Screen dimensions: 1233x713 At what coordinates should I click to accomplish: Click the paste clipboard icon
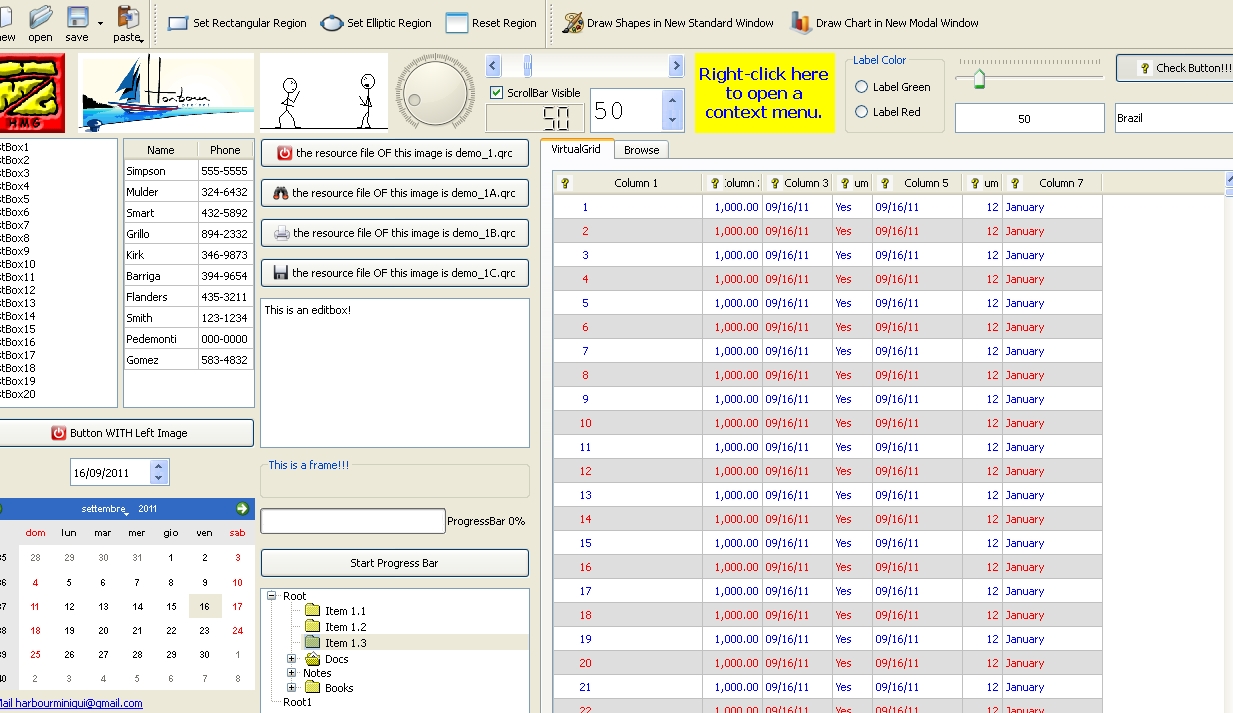tap(127, 17)
